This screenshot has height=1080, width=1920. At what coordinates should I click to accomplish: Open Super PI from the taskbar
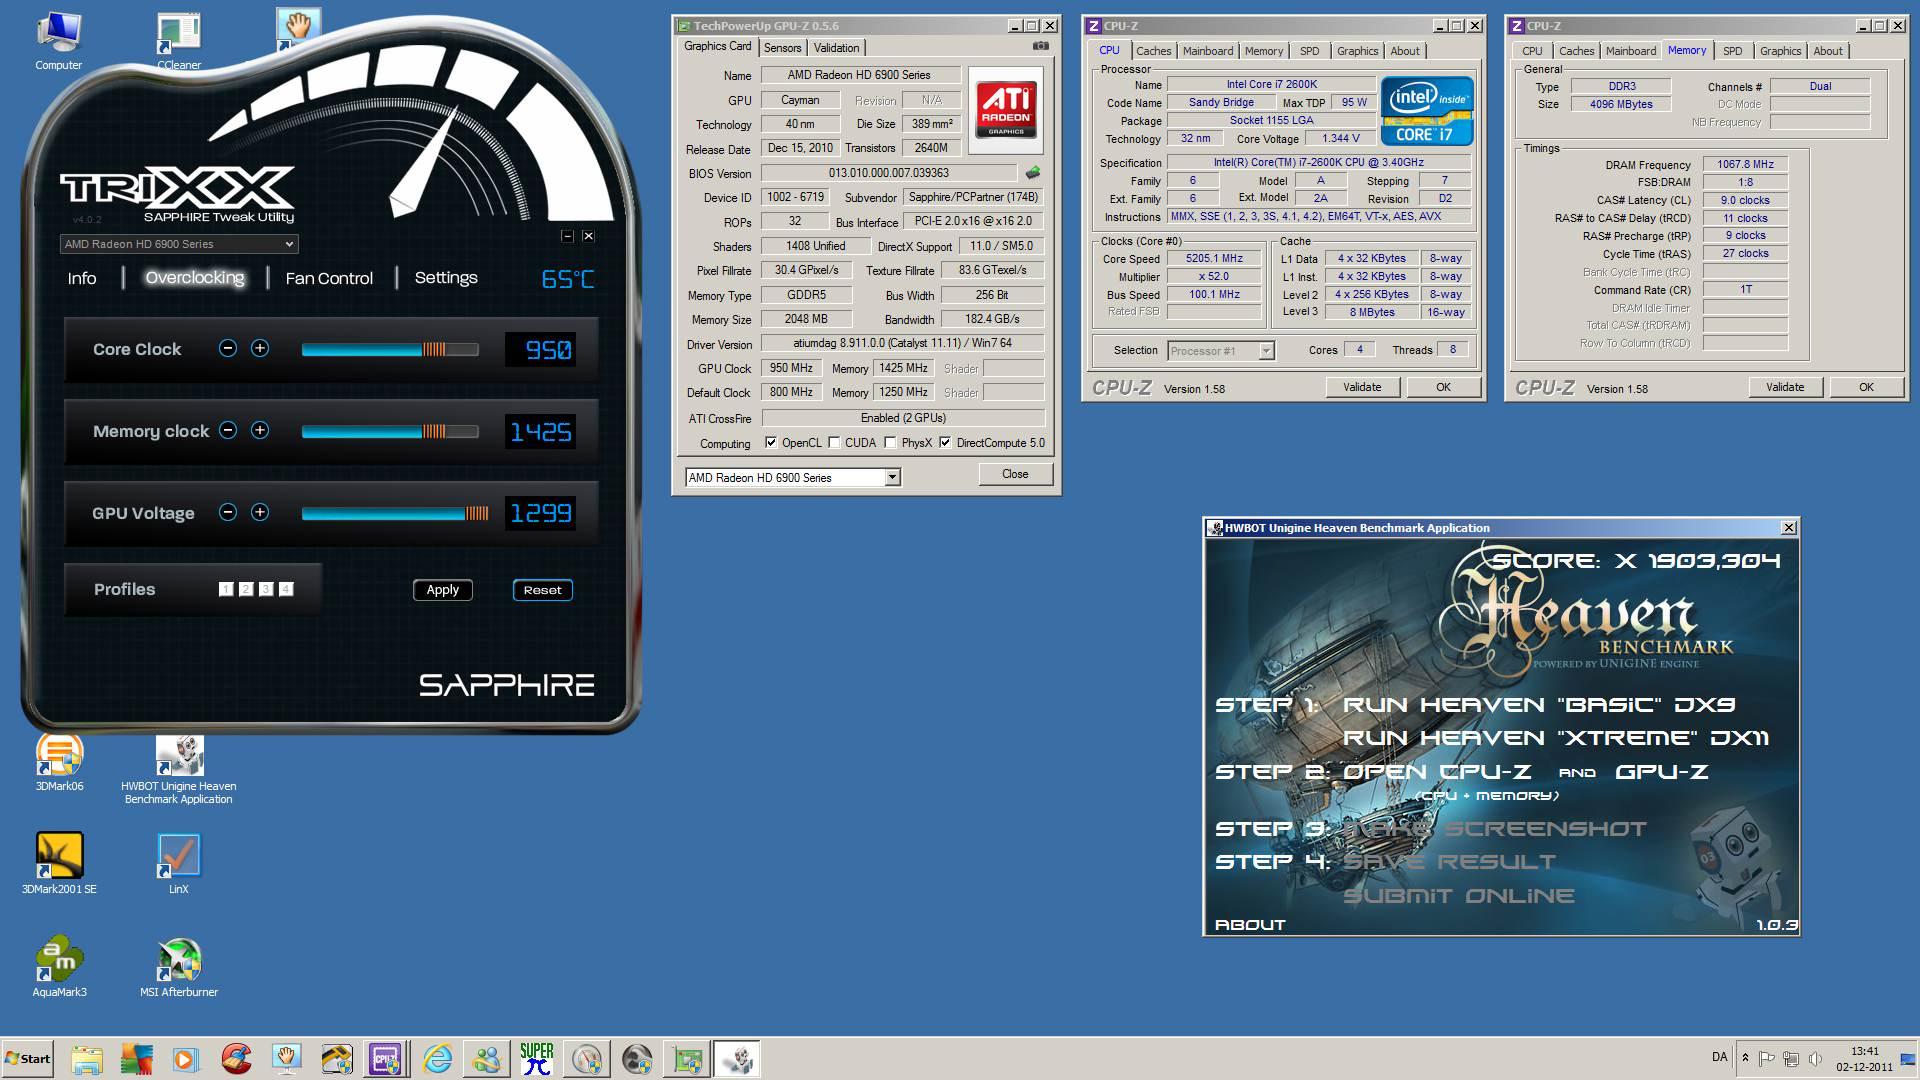tap(537, 1058)
